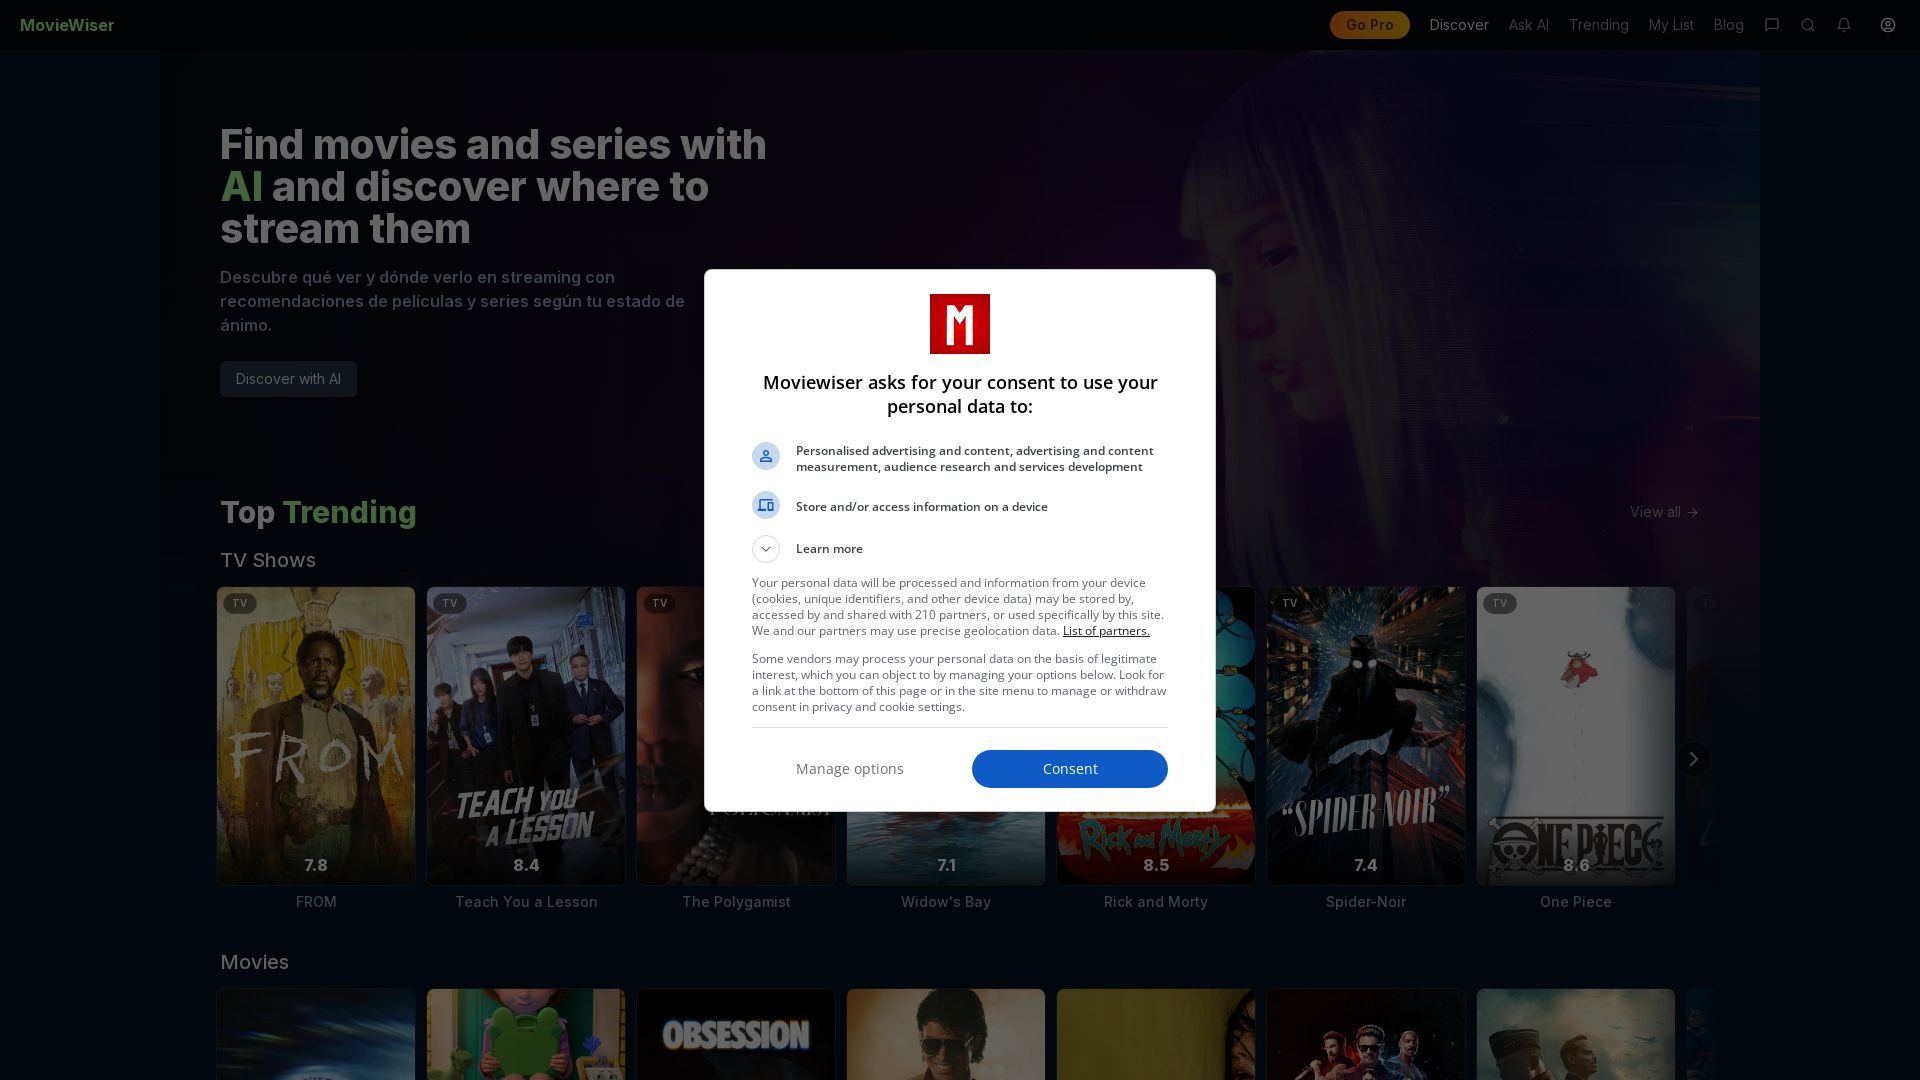Click The Polygamist title
1920x1080 pixels.
click(736, 902)
